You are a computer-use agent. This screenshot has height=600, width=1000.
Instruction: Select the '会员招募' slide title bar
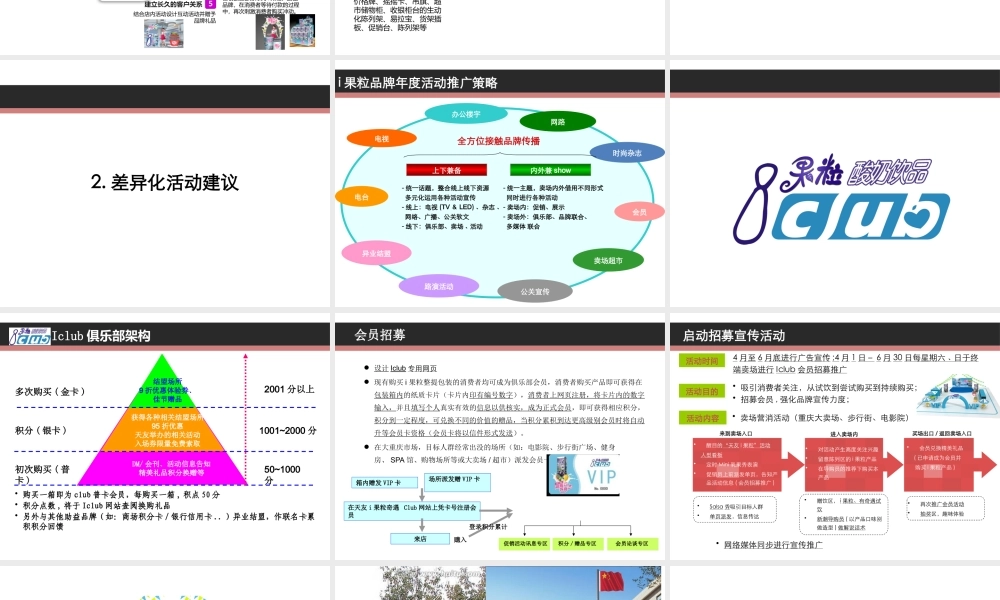(x=499, y=335)
